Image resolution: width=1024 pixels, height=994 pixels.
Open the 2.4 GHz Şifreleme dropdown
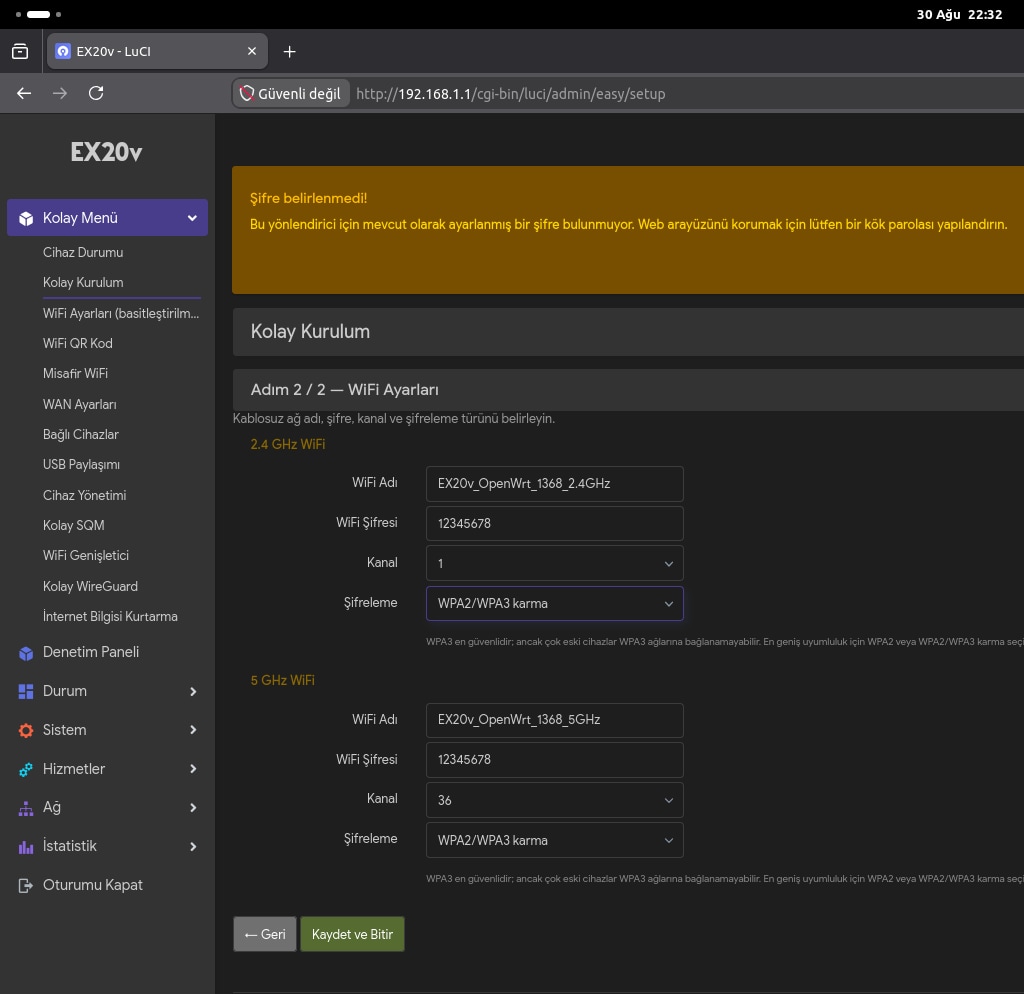[554, 603]
